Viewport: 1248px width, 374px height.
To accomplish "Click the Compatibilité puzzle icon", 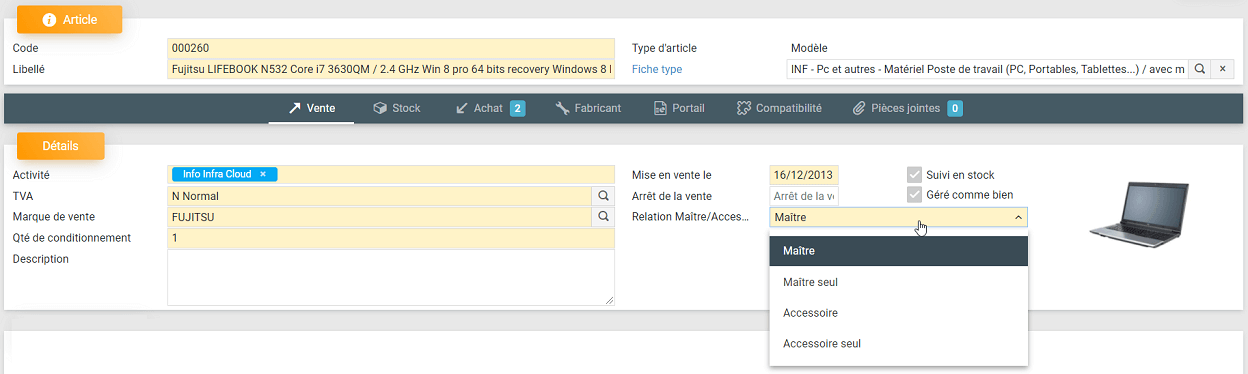I will [743, 108].
